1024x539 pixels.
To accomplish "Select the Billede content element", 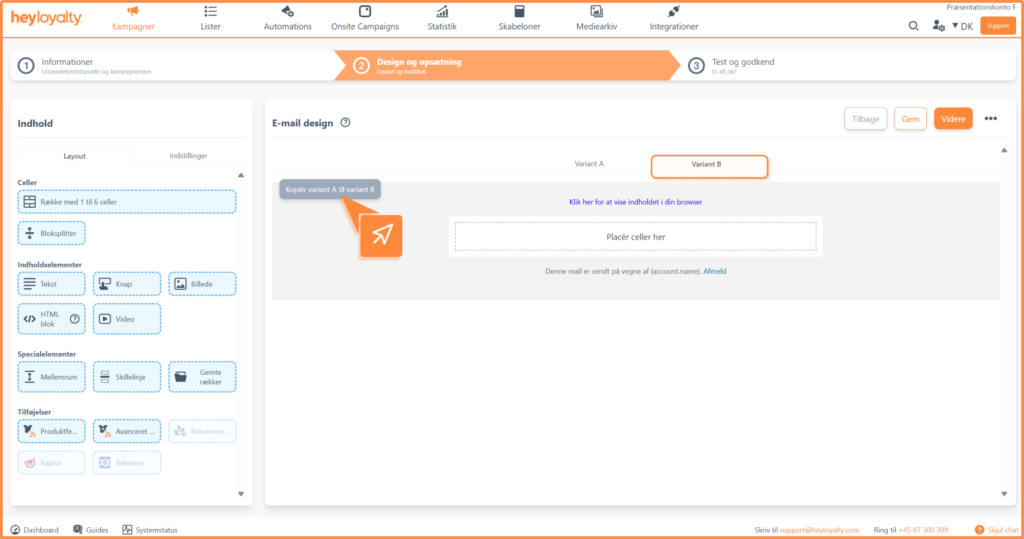I will pyautogui.click(x=202, y=284).
